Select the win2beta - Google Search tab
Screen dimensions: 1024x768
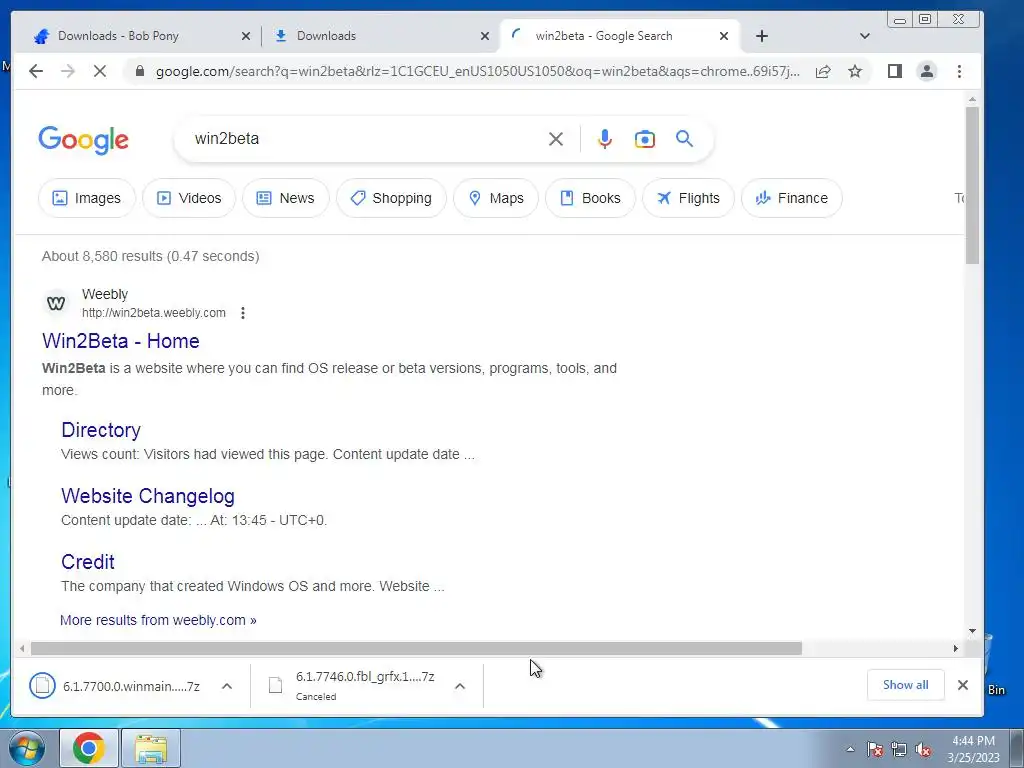click(x=619, y=36)
